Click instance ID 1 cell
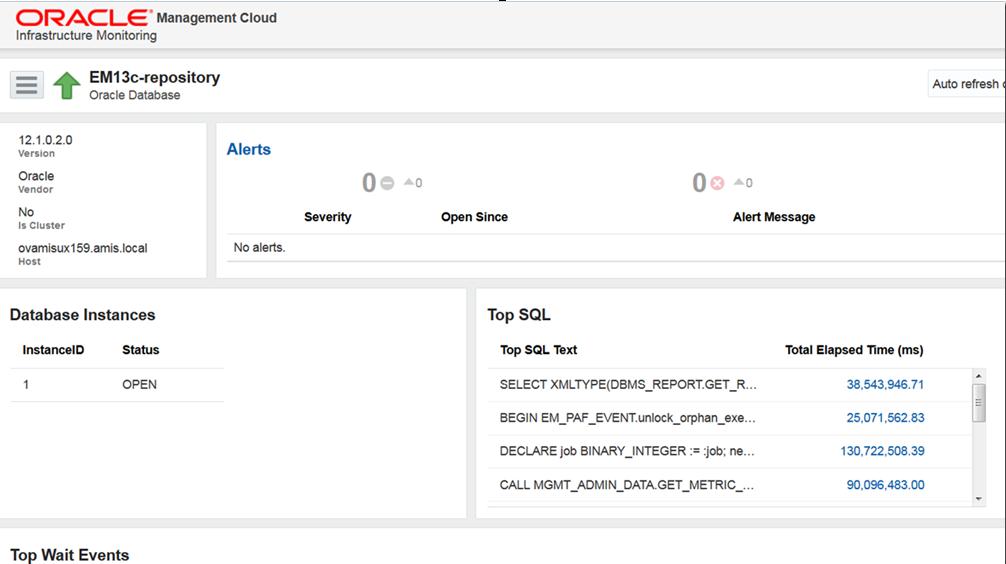 (26, 384)
